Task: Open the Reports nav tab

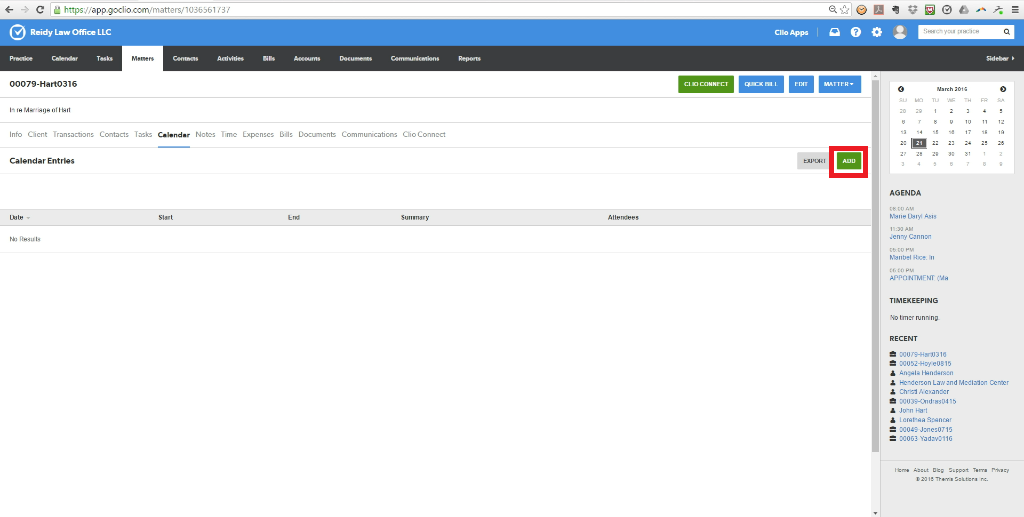Action: pos(469,58)
